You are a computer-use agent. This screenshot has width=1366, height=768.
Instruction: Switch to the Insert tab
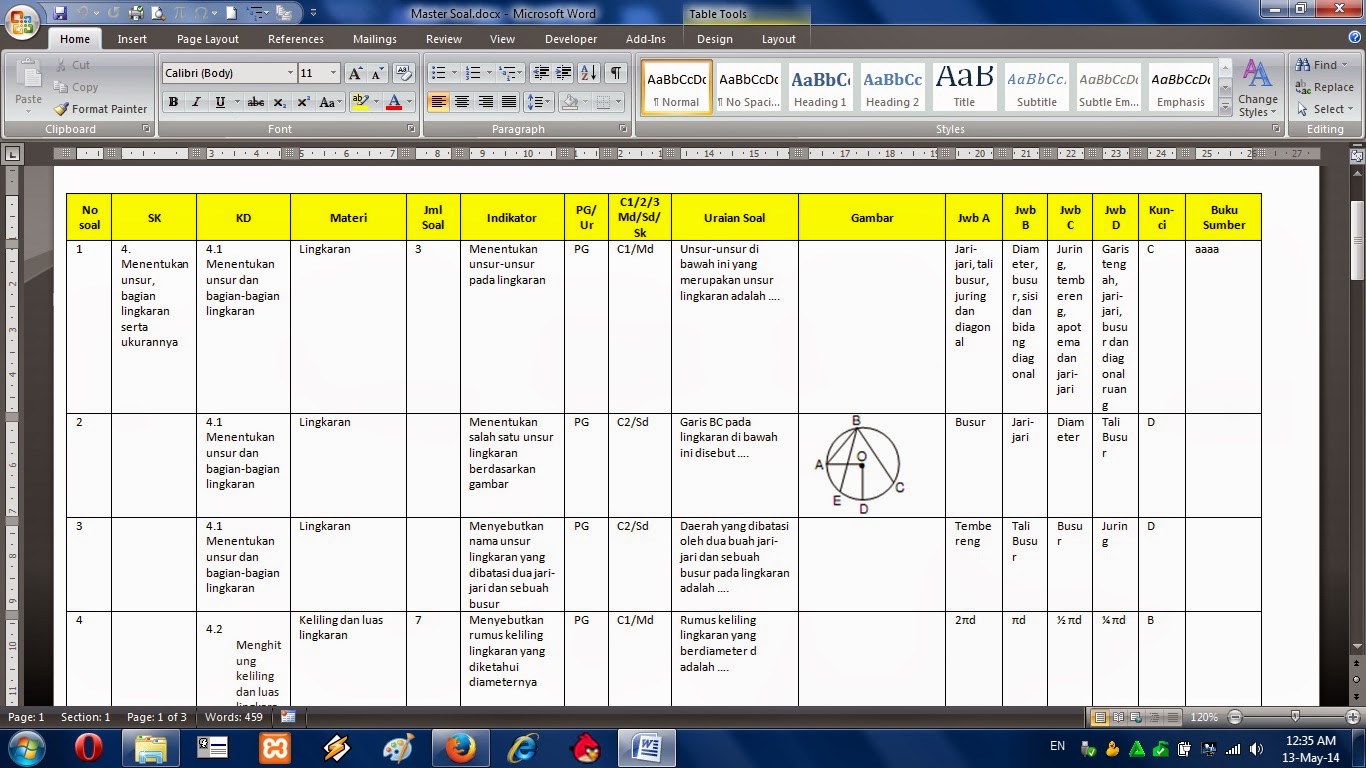point(132,39)
